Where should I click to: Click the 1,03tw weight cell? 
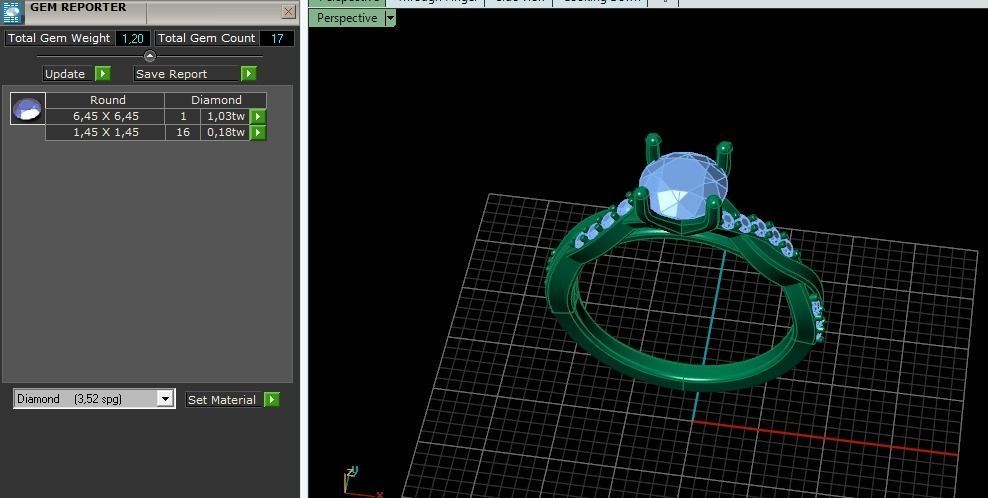pos(225,117)
